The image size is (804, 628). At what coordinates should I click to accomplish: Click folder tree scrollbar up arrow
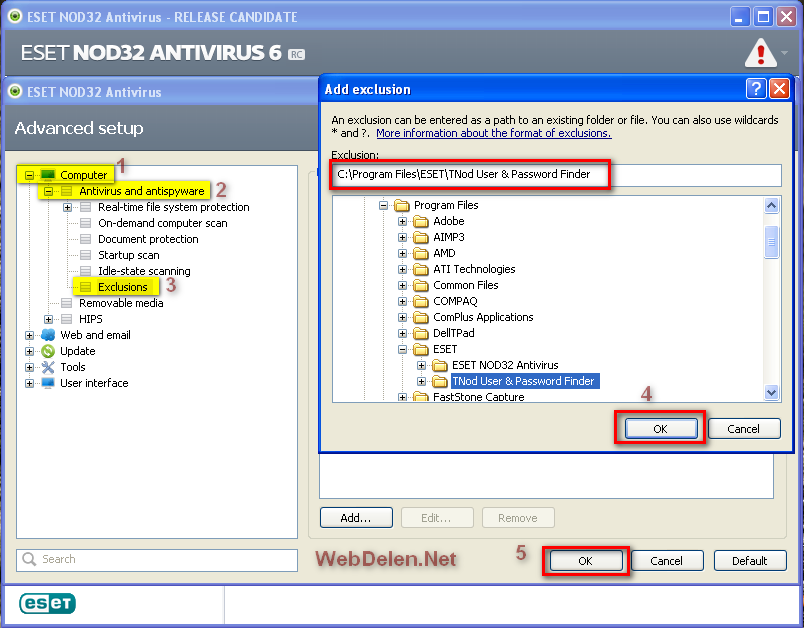(771, 206)
